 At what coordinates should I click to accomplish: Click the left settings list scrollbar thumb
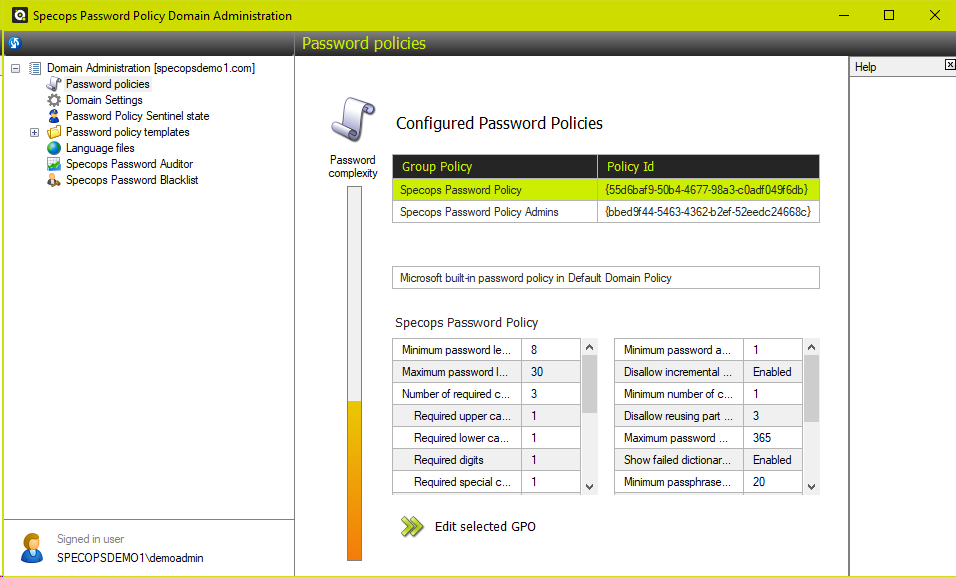pos(589,384)
